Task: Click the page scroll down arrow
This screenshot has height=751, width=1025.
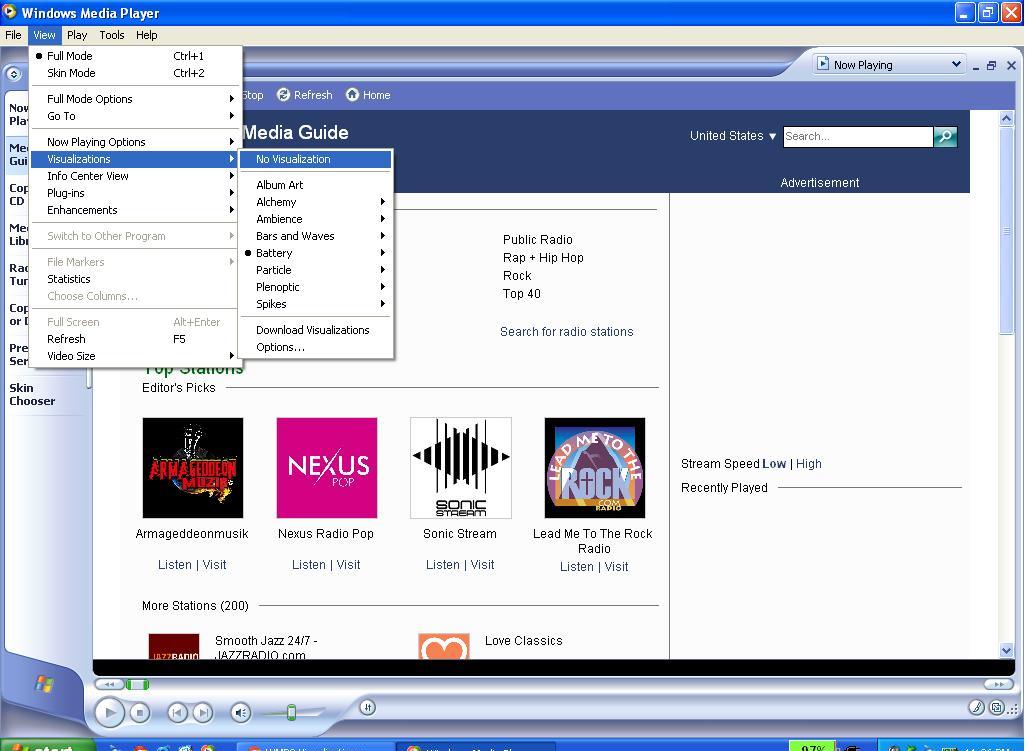Action: pos(1007,650)
